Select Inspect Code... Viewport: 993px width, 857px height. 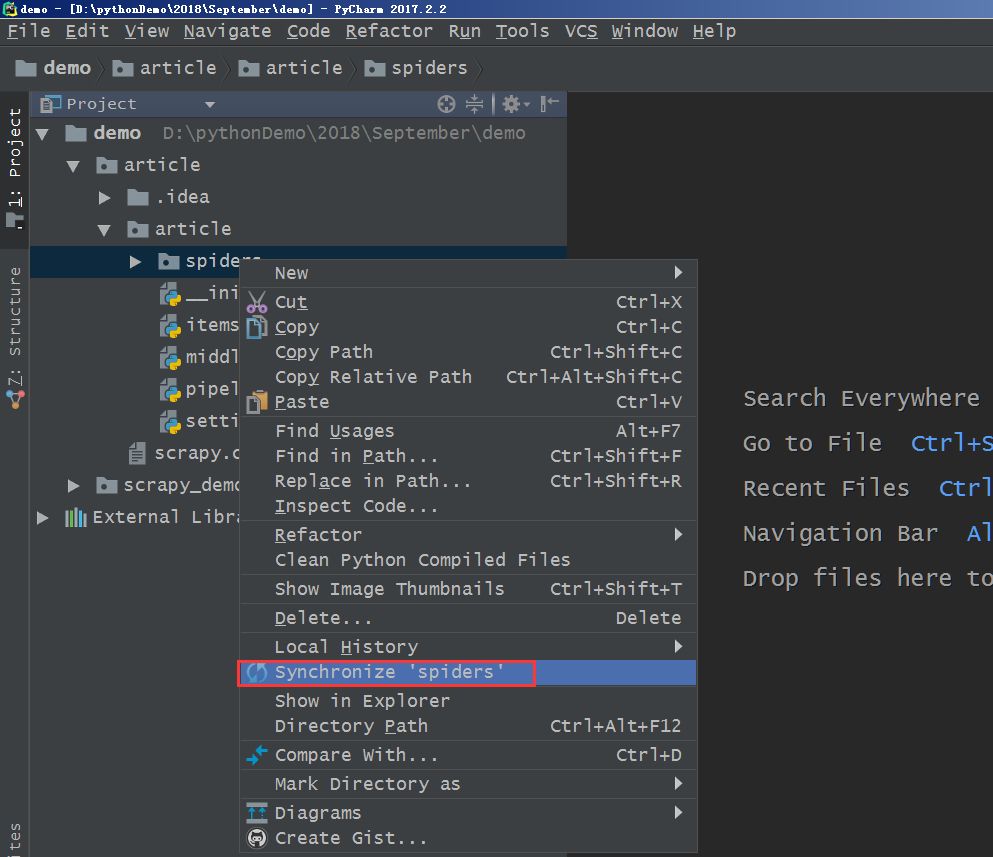point(468,506)
